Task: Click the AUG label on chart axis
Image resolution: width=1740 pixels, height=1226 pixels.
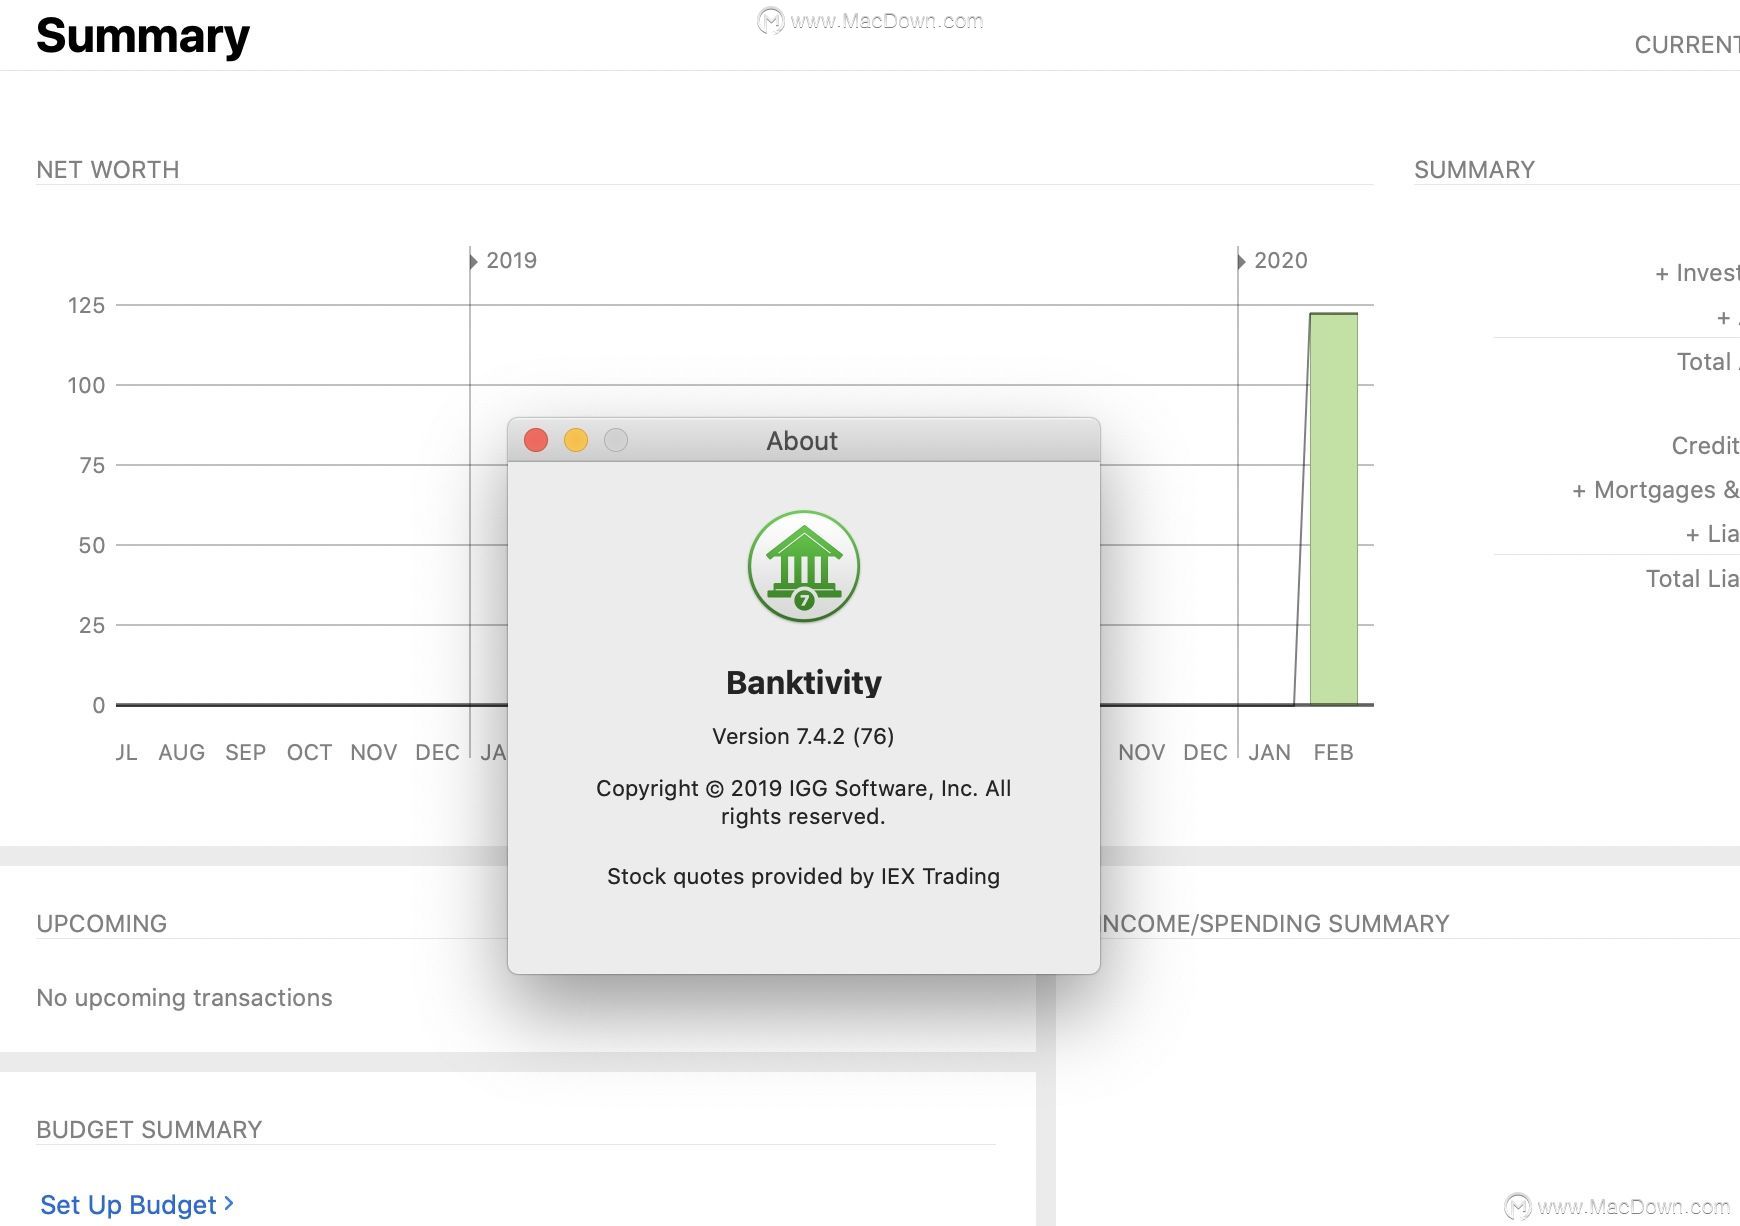Action: click(x=182, y=753)
